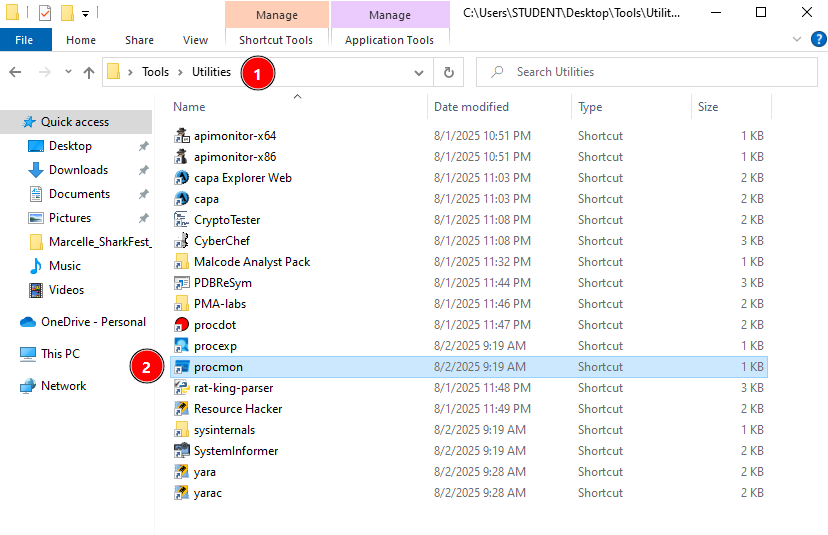Select the rat-king-parser icon
This screenshot has height=535, width=828.
click(x=181, y=388)
